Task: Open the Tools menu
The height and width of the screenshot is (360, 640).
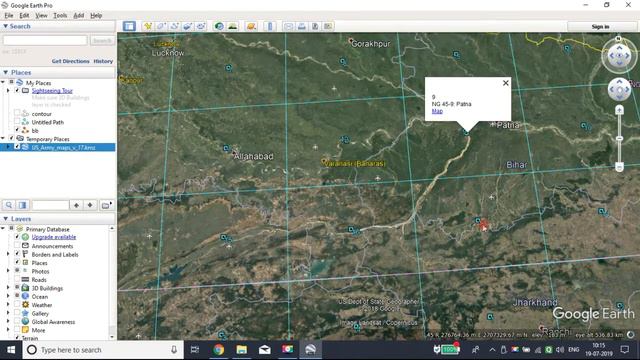Action: 60,16
